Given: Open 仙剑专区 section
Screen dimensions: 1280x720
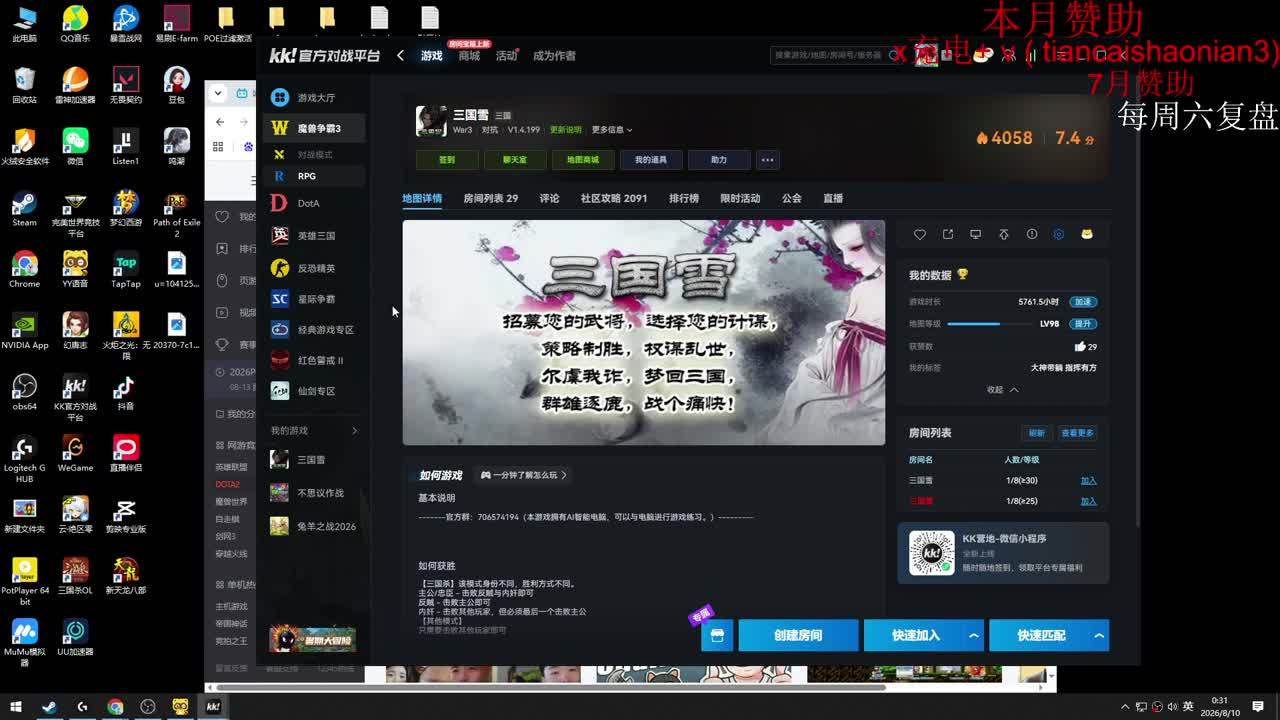Looking at the screenshot, I should [x=314, y=391].
